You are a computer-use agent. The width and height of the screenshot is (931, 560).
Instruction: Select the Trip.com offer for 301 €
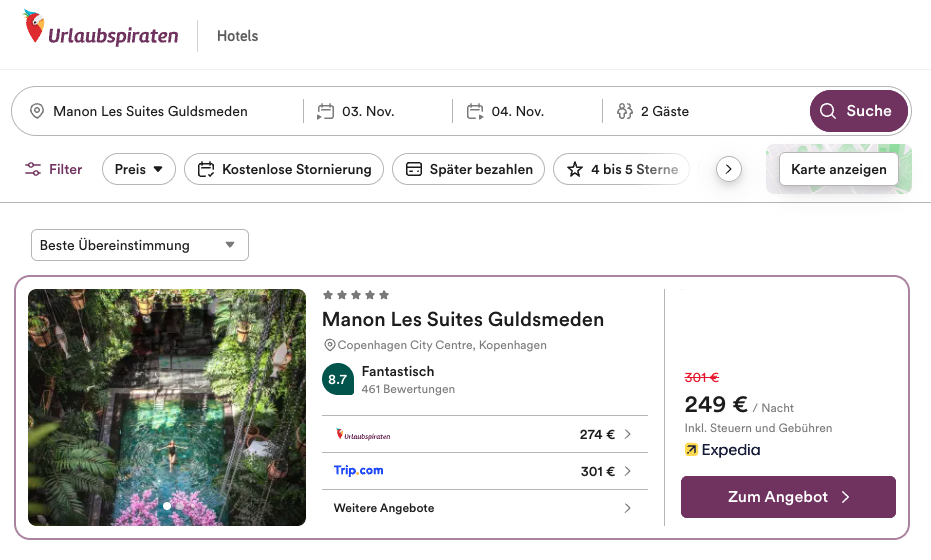(484, 471)
